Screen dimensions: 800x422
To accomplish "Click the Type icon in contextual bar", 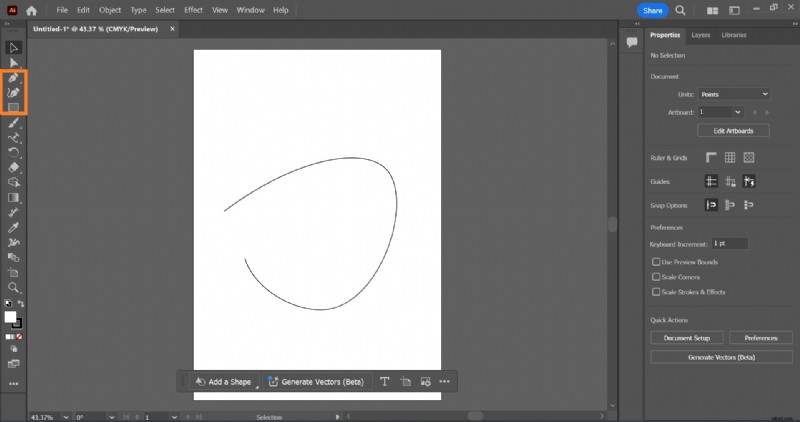I will tap(385, 382).
